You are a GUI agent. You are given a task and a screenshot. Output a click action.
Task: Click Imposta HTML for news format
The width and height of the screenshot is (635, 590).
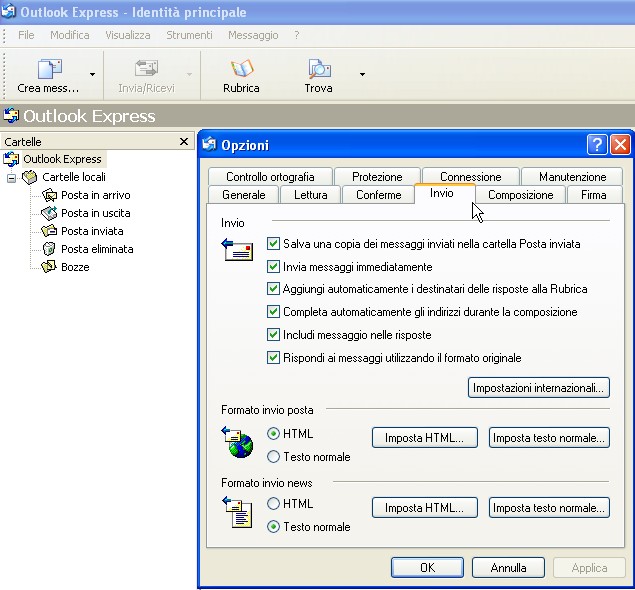coord(424,508)
